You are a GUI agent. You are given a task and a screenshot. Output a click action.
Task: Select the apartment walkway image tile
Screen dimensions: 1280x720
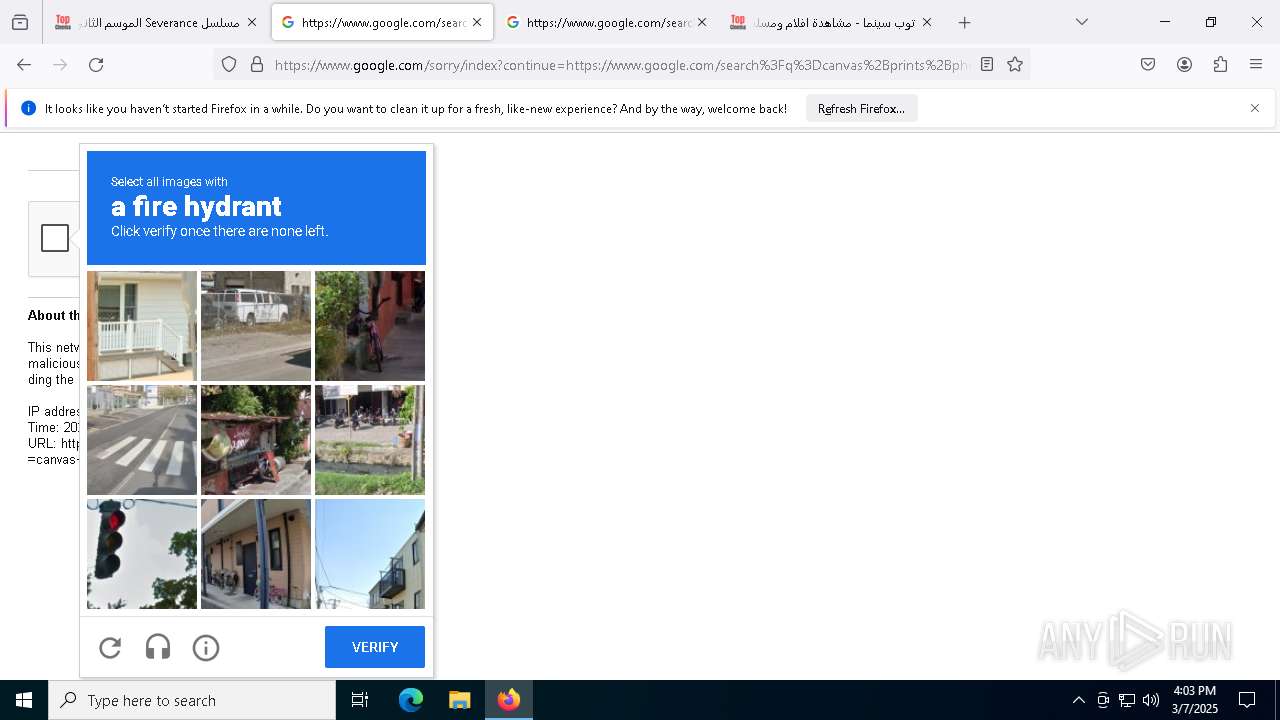256,554
